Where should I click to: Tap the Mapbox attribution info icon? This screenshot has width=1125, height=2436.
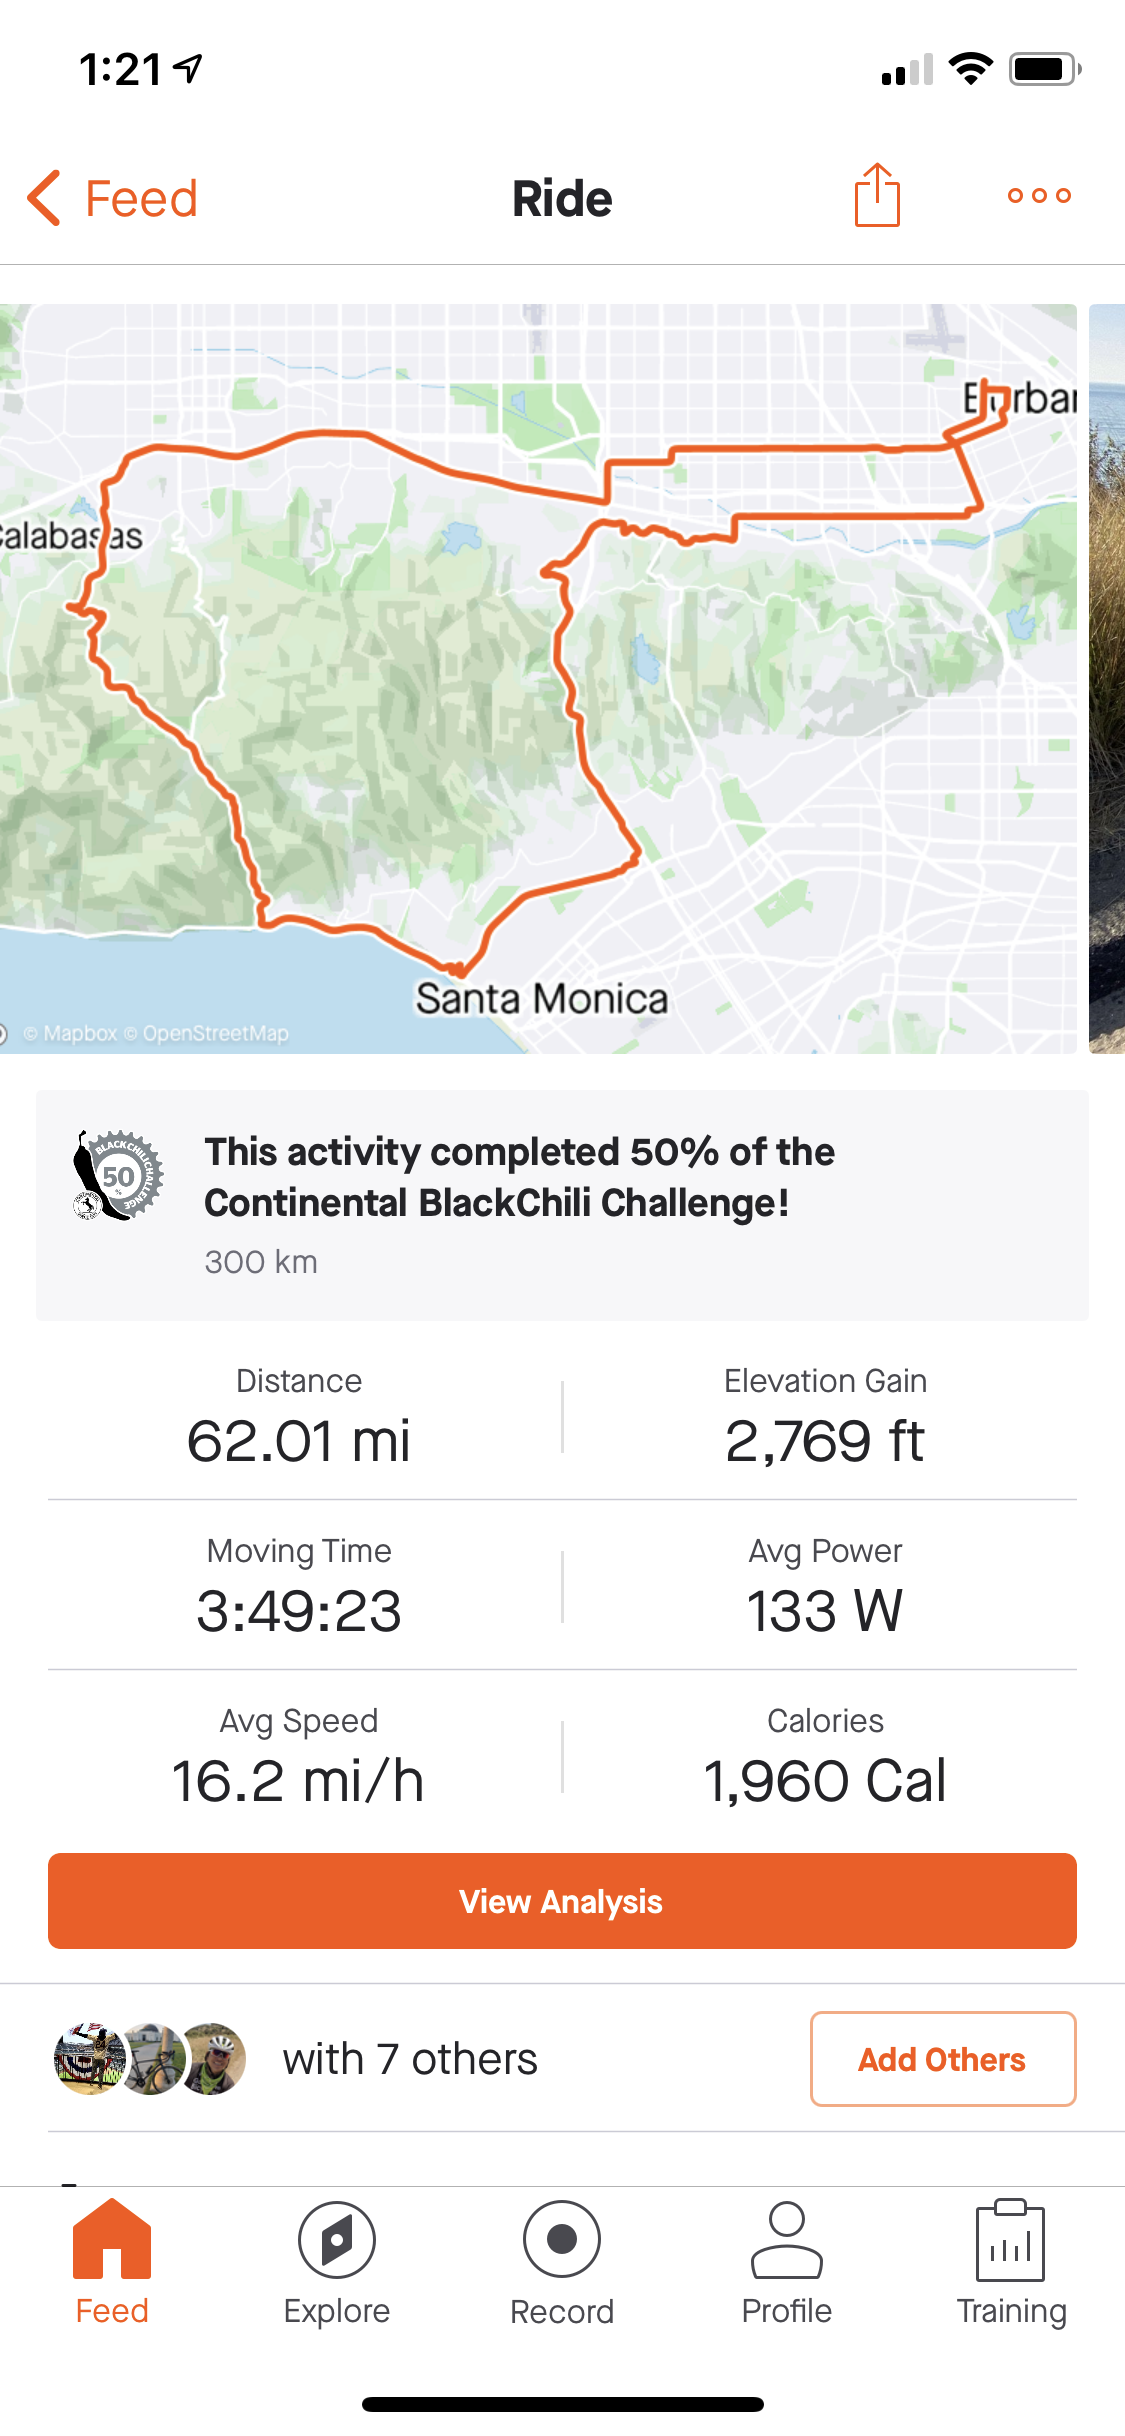4,1033
